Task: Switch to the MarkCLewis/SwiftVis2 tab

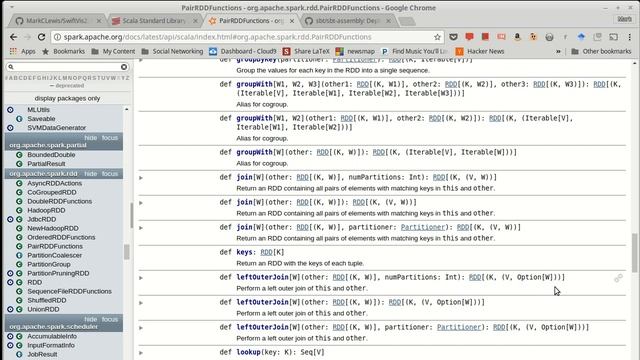Action: click(x=57, y=20)
